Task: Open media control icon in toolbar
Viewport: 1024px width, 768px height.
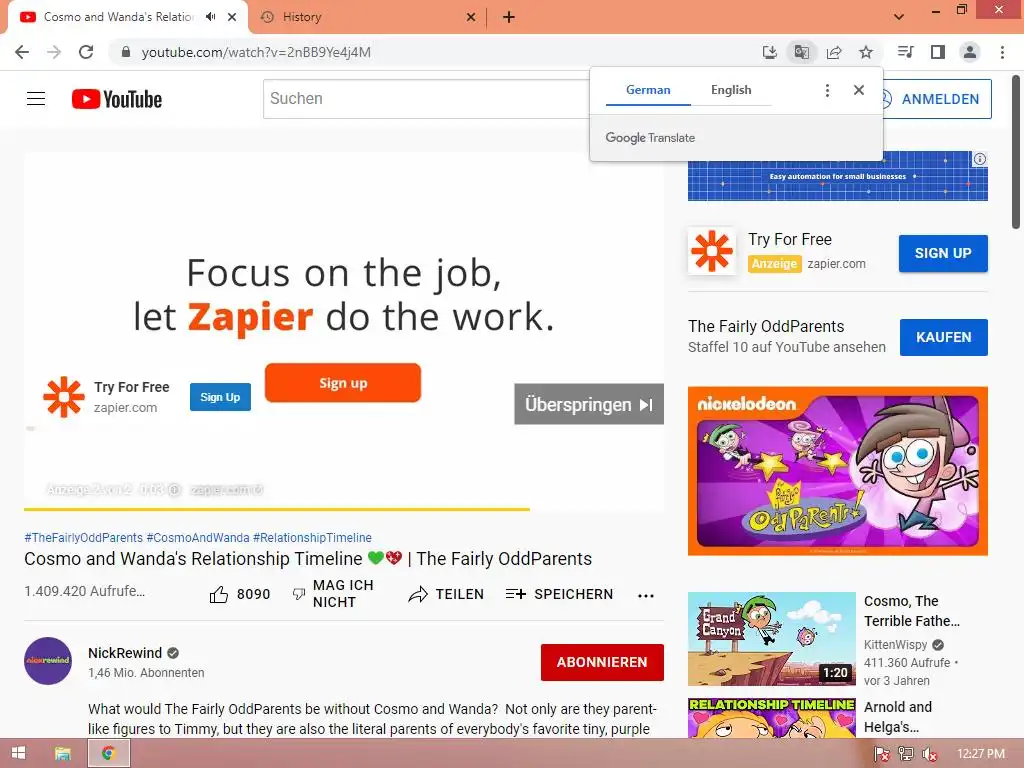Action: [x=906, y=52]
